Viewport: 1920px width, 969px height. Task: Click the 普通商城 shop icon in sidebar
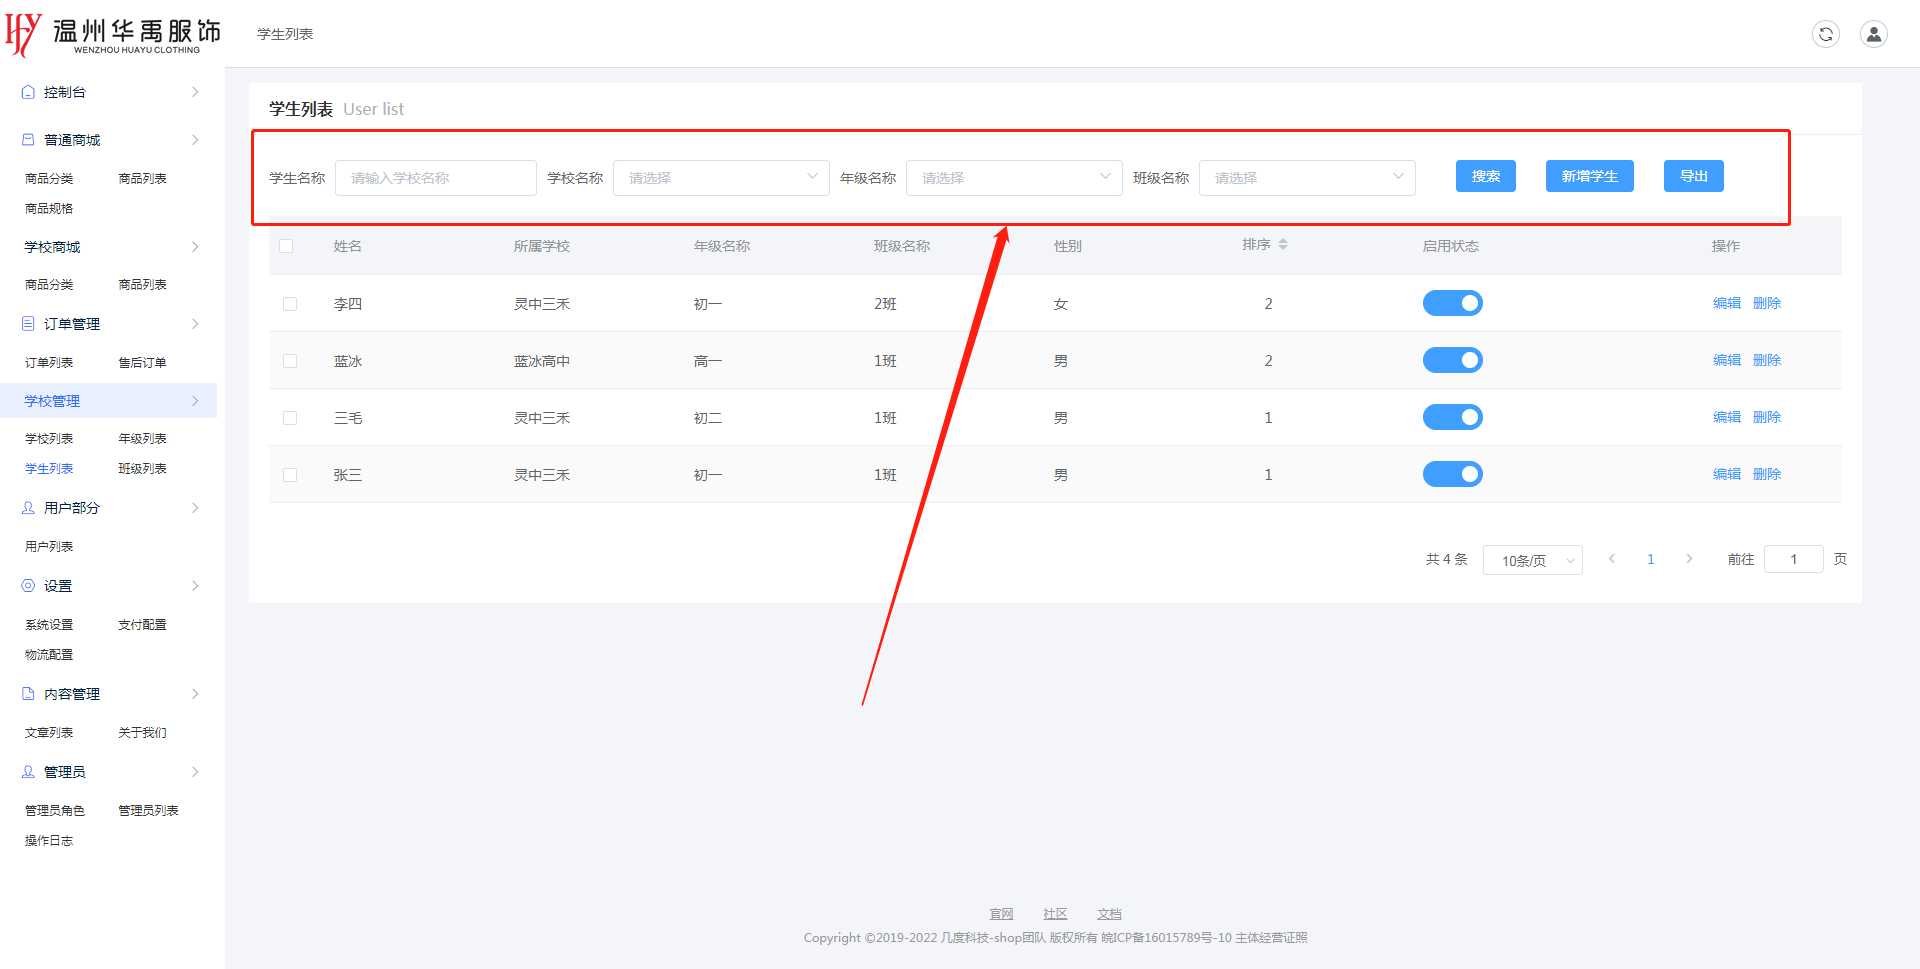coord(28,140)
